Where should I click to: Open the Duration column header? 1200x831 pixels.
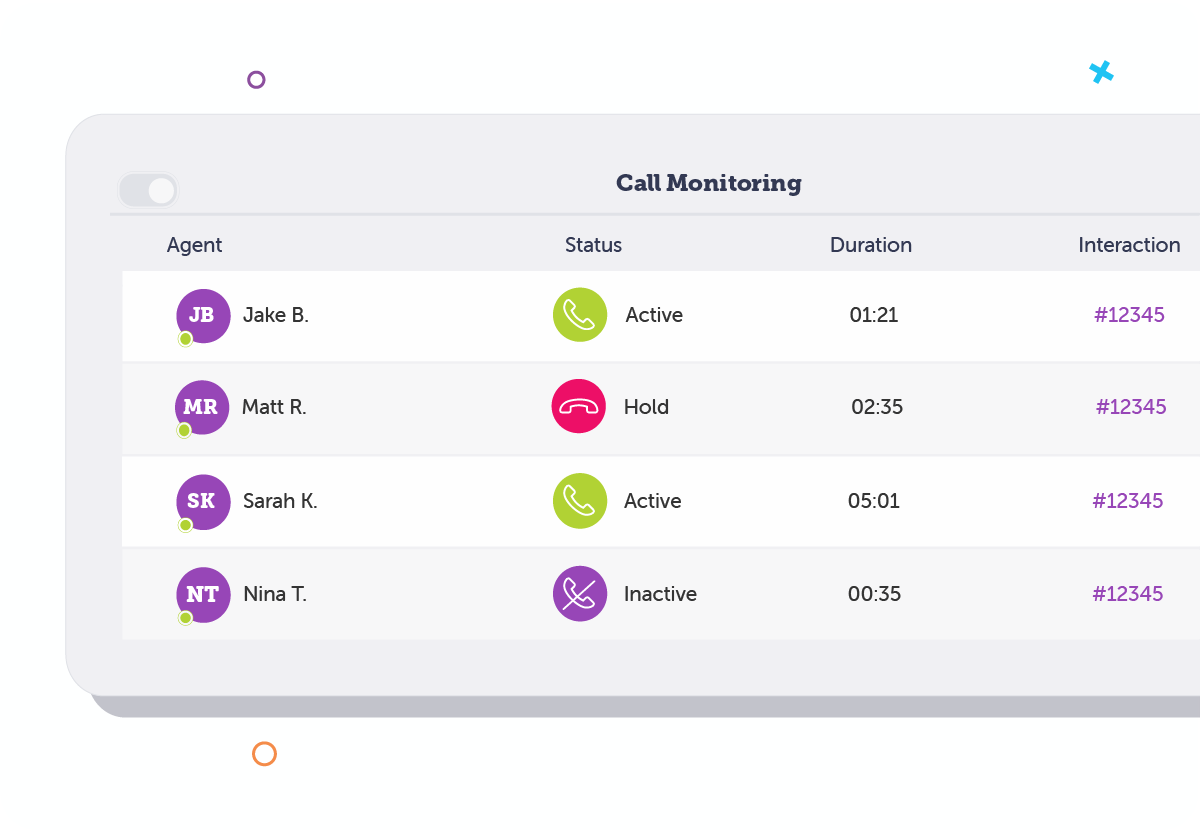871,245
